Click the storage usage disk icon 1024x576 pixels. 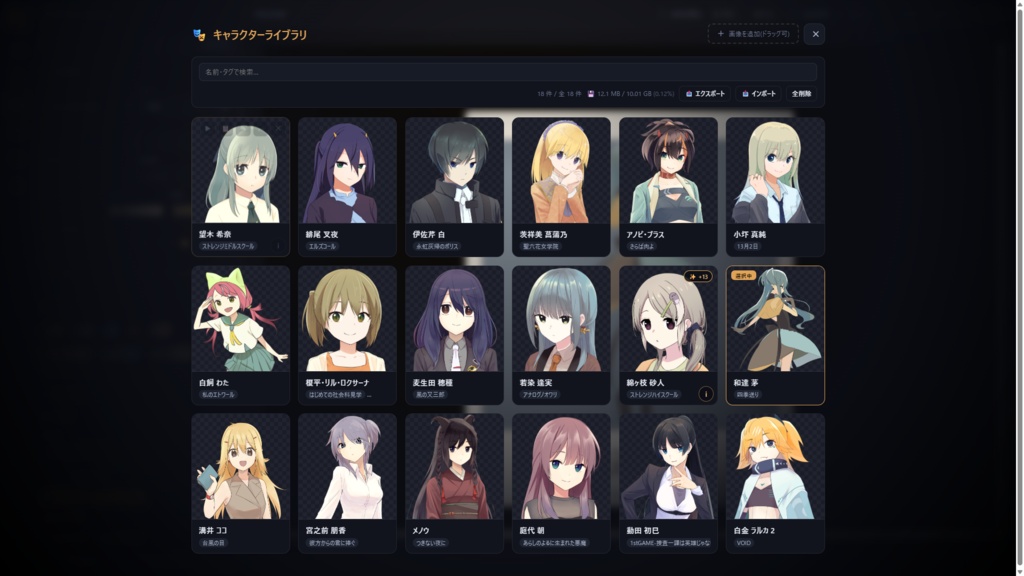(591, 94)
